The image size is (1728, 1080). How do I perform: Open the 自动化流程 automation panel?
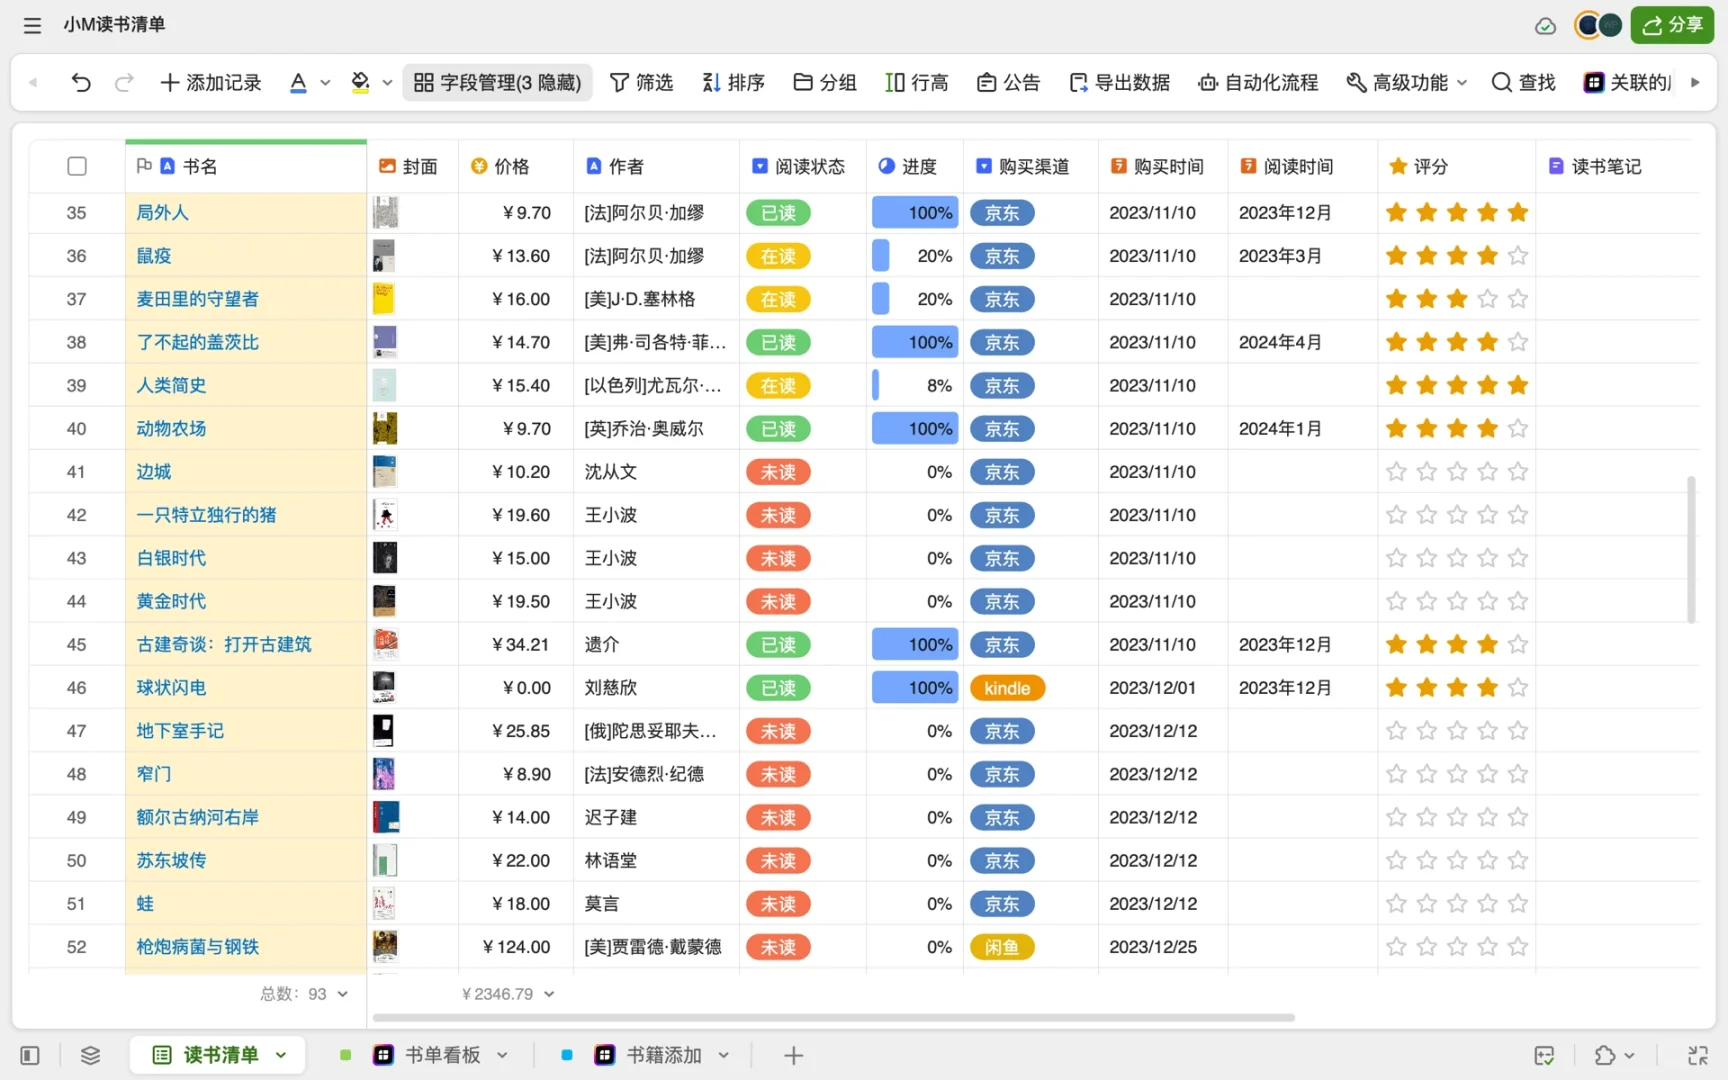click(1257, 82)
